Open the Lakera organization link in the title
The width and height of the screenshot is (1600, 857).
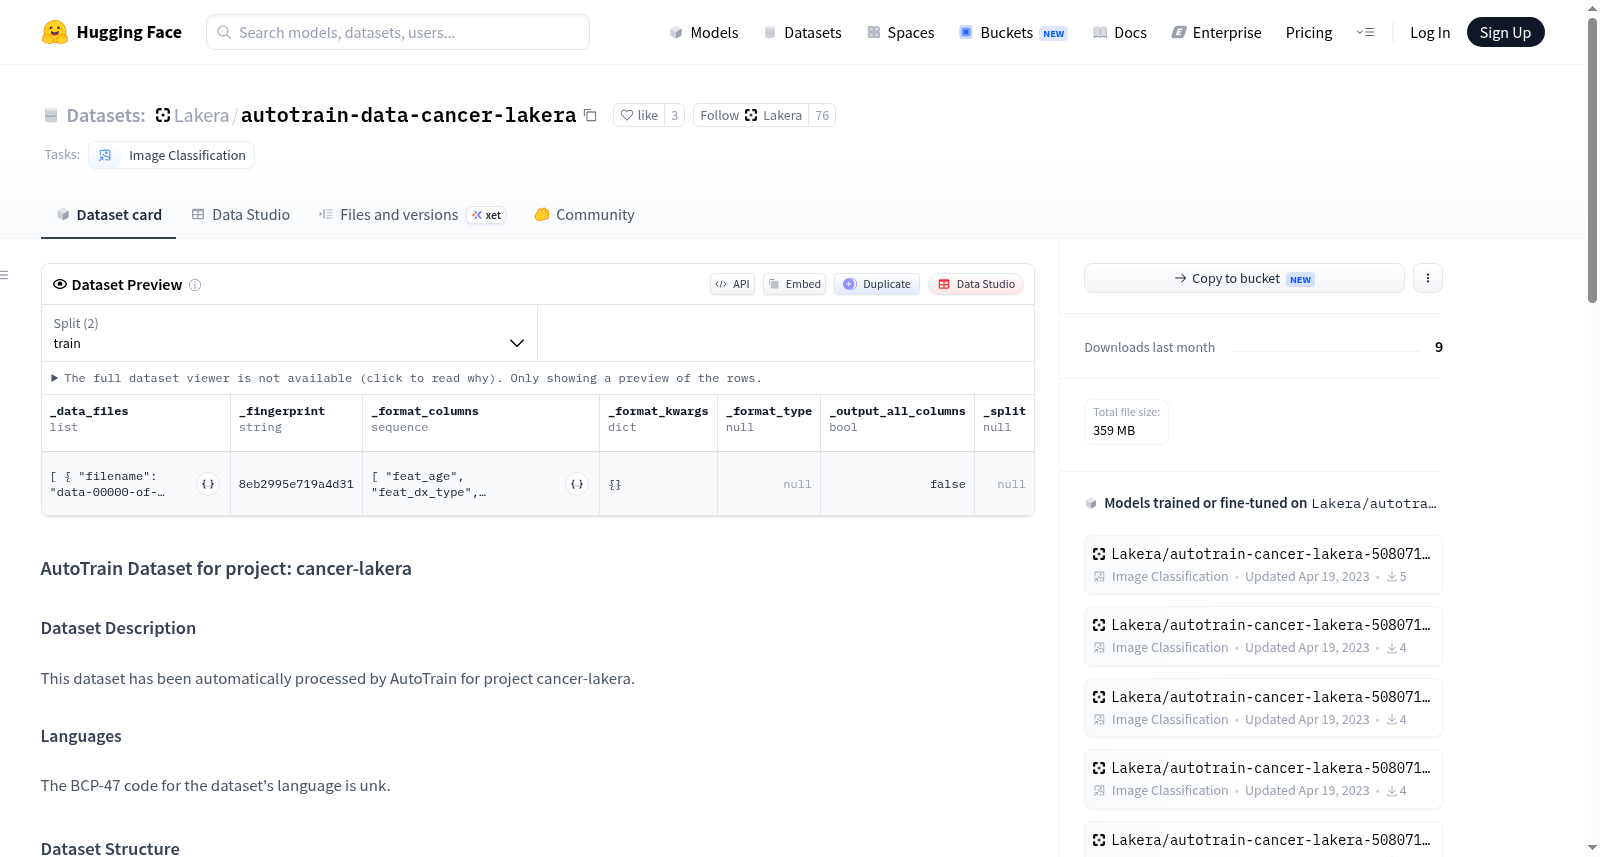click(201, 115)
